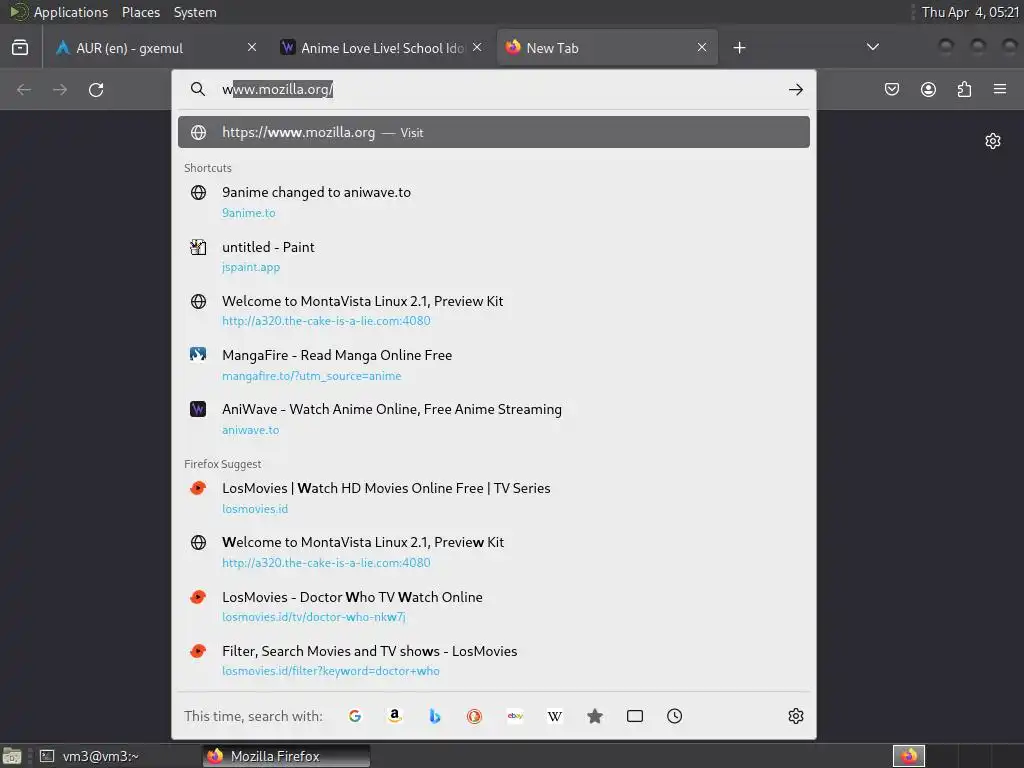This screenshot has width=1024, height=768.
Task: Click the losmovies.id/filter?keyword=doctor+who URL text
Action: pos(330,671)
